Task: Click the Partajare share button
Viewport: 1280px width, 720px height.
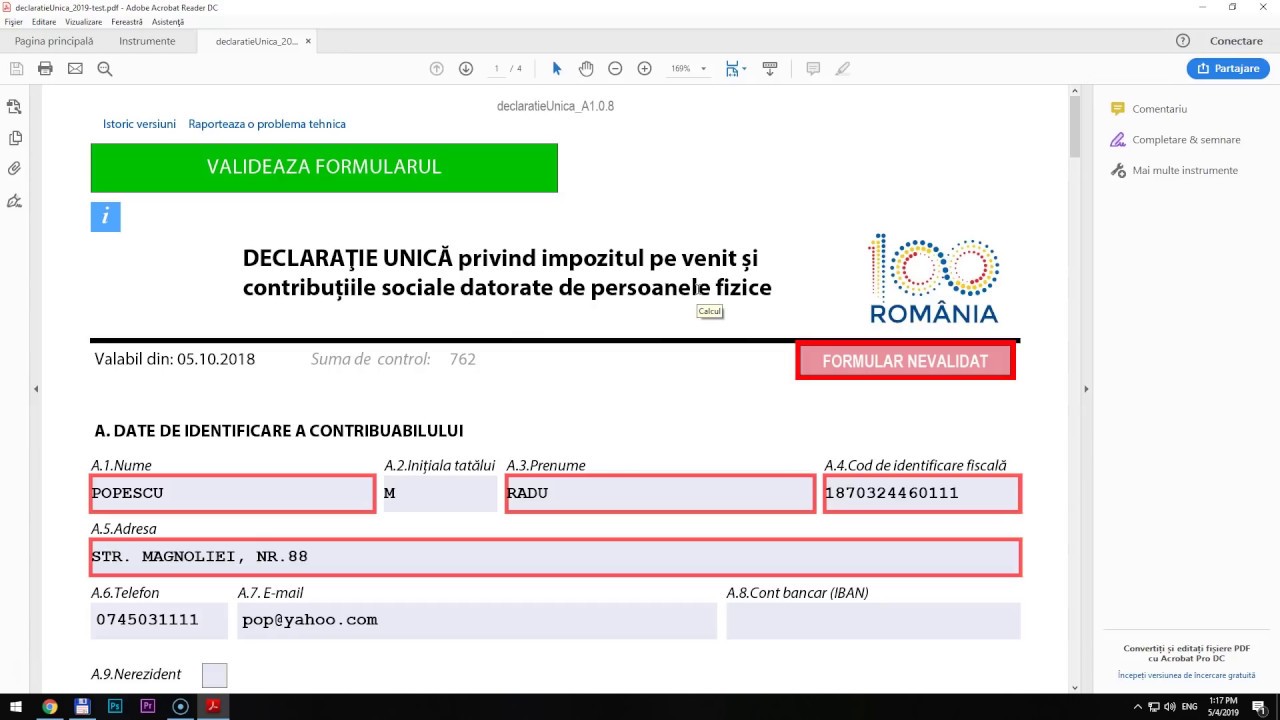Action: [1228, 69]
